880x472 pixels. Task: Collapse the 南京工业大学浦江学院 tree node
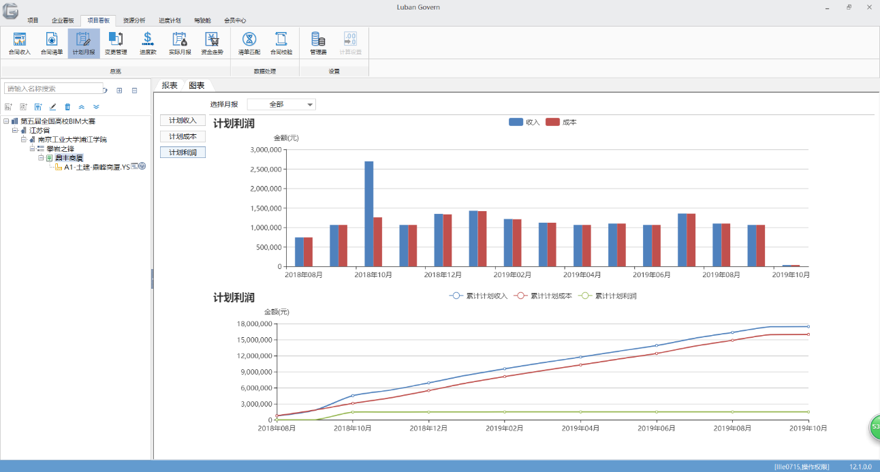point(24,139)
